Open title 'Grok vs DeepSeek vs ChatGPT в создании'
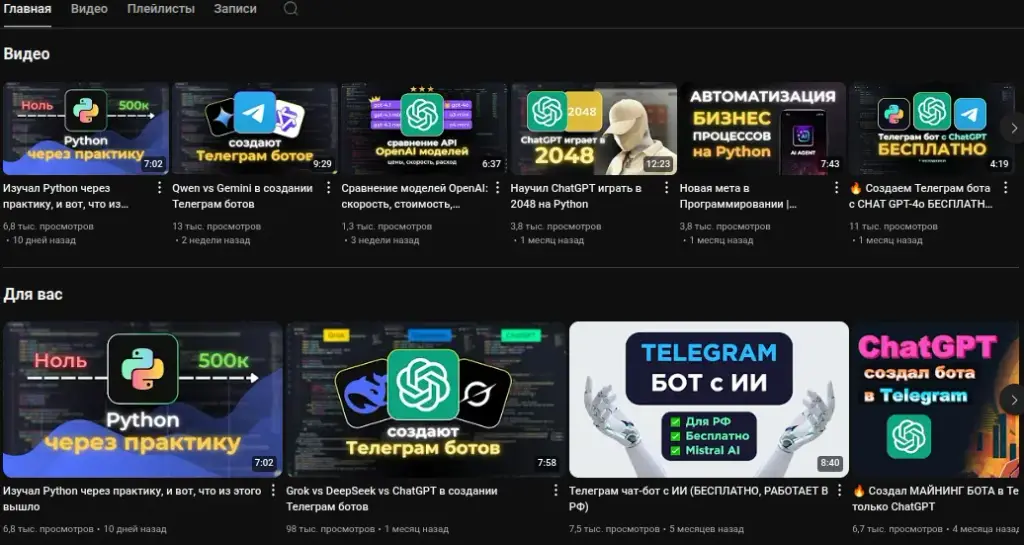The height and width of the screenshot is (545, 1024). click(392, 499)
